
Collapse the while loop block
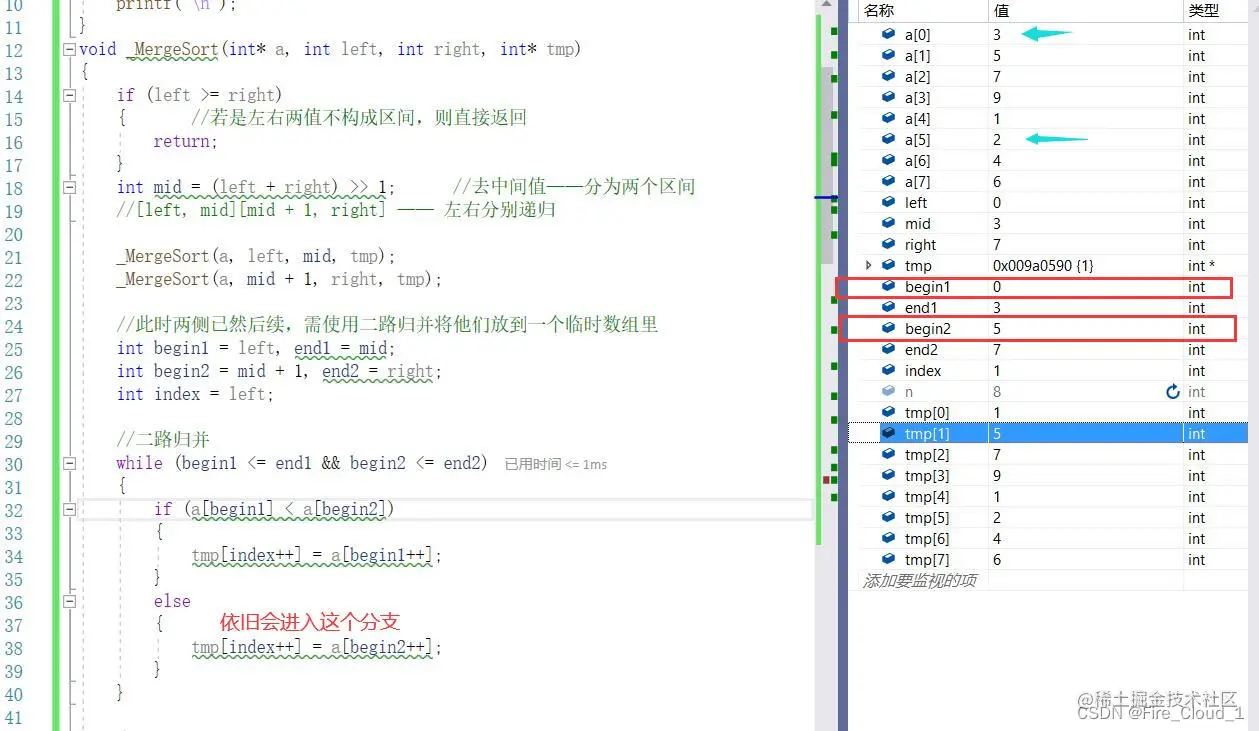click(69, 463)
